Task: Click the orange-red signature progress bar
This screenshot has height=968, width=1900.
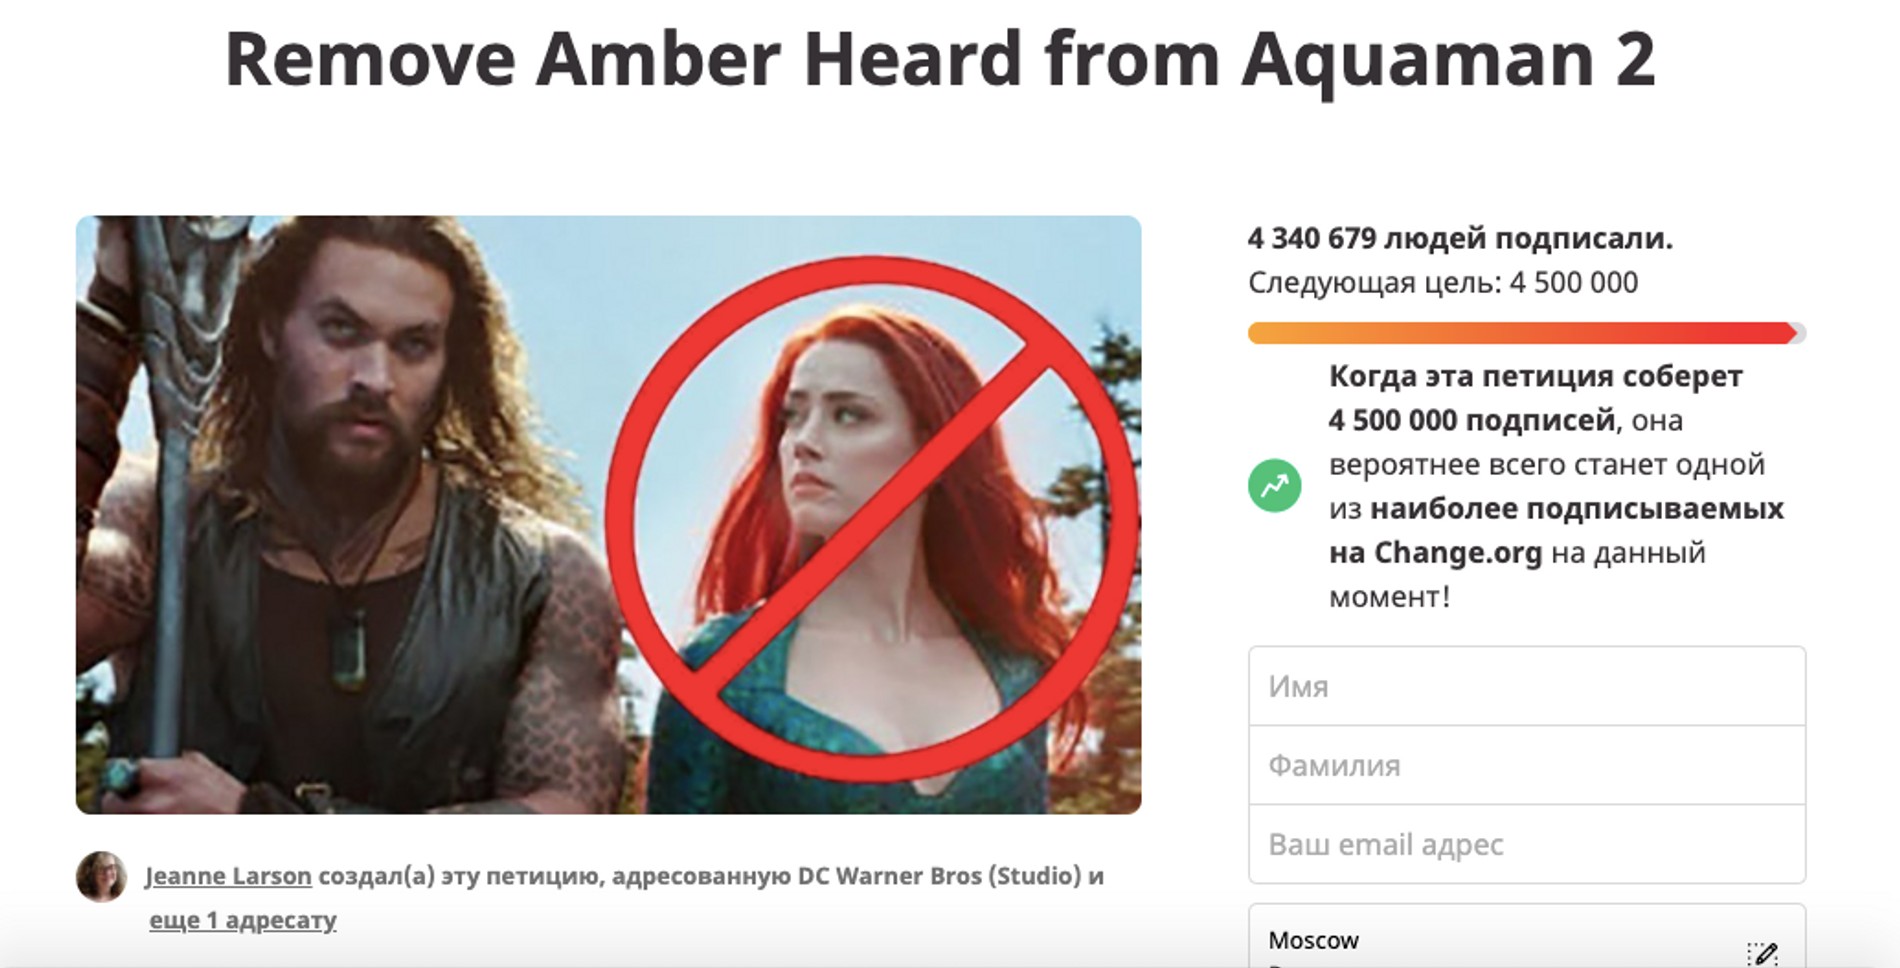Action: click(x=1521, y=333)
